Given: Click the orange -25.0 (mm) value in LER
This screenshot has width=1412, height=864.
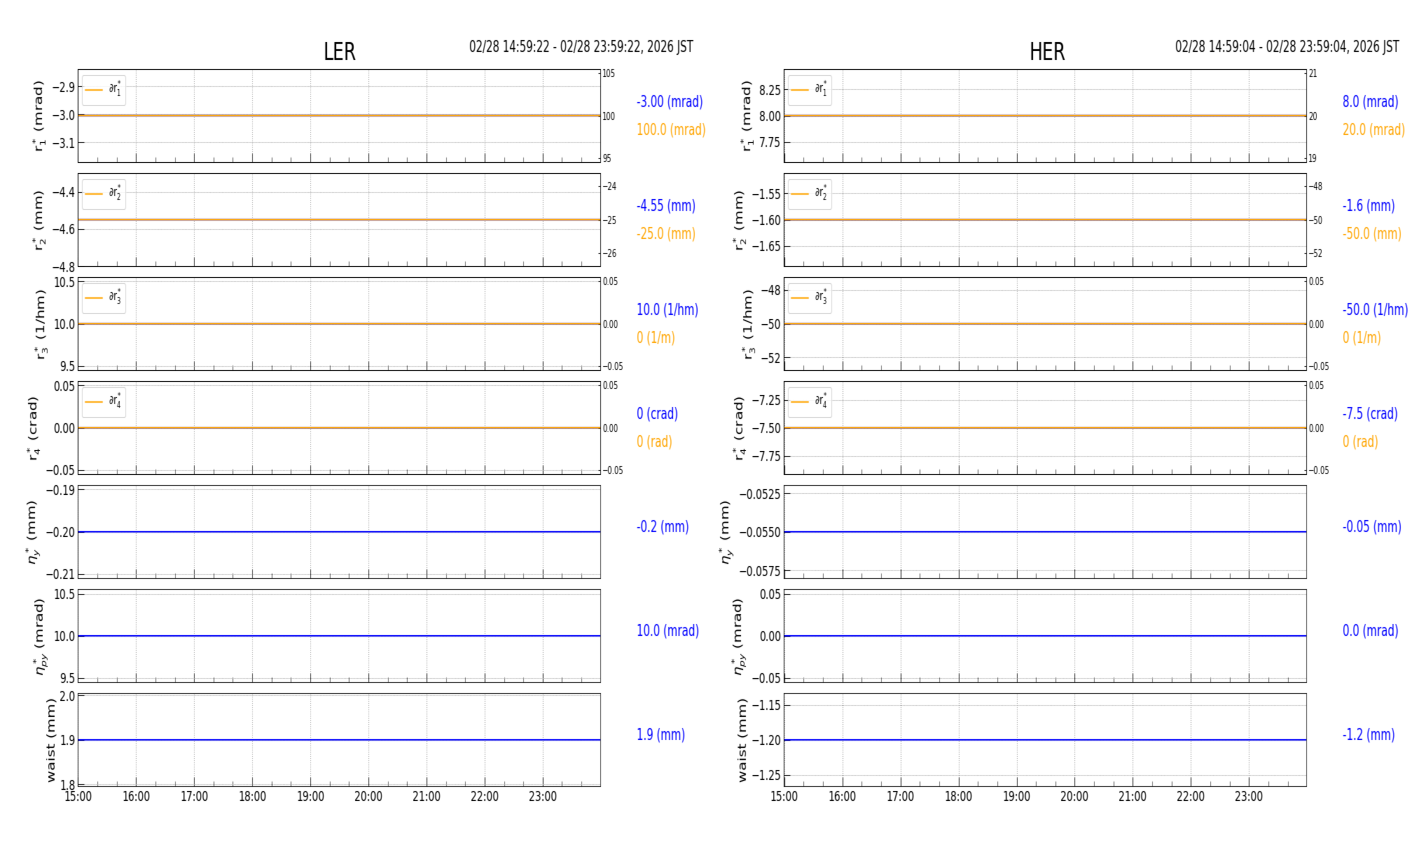Looking at the screenshot, I should pyautogui.click(x=666, y=234).
